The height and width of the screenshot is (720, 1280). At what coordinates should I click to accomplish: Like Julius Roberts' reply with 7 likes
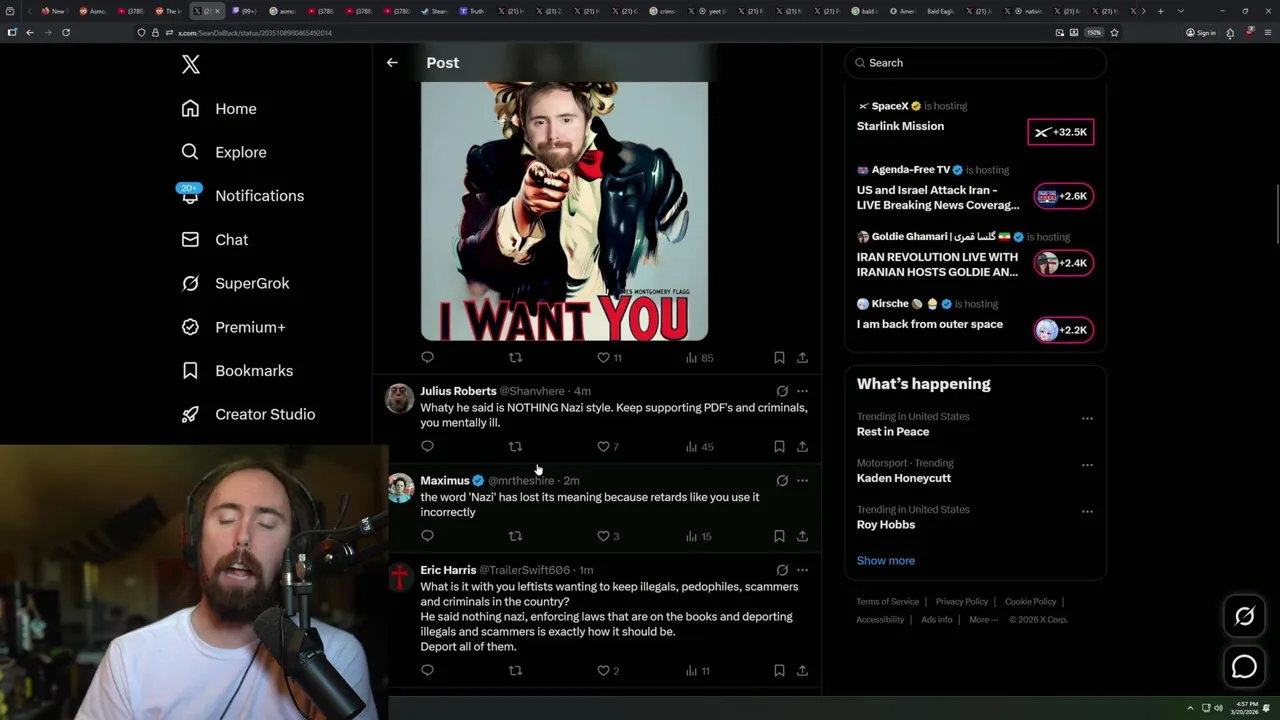pyautogui.click(x=608, y=446)
